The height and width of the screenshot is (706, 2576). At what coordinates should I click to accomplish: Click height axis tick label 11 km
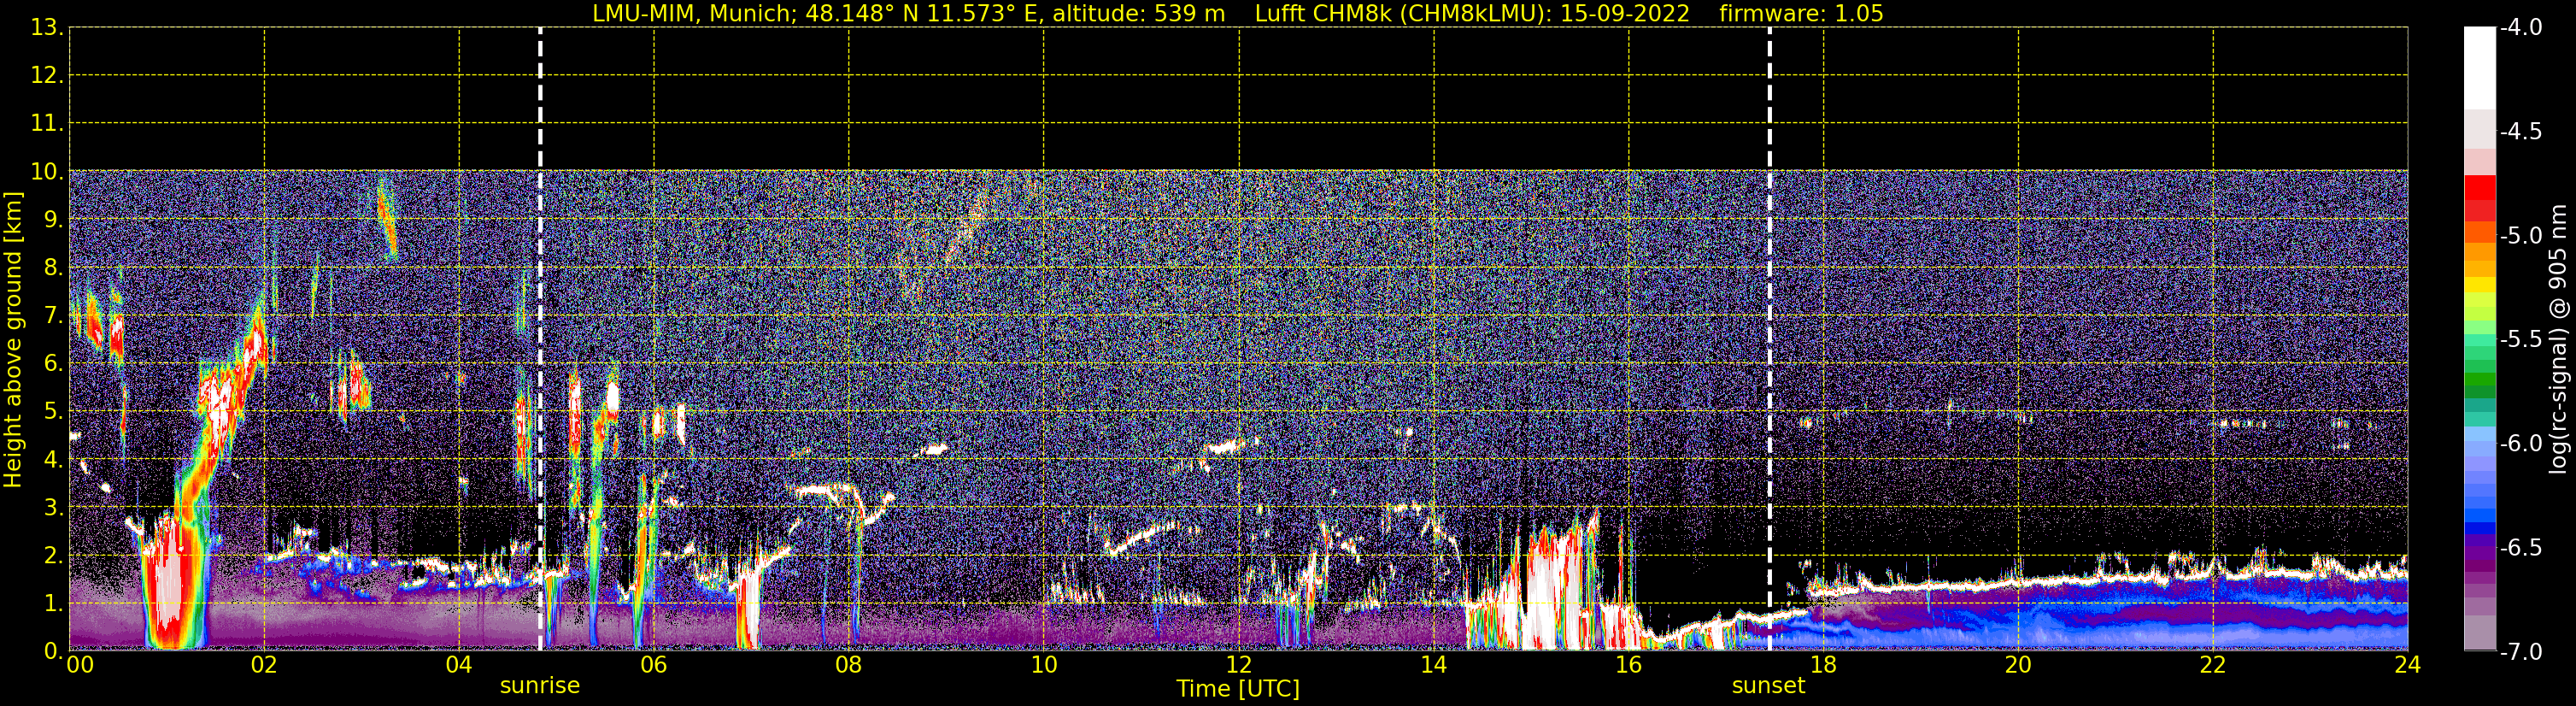tap(47, 123)
